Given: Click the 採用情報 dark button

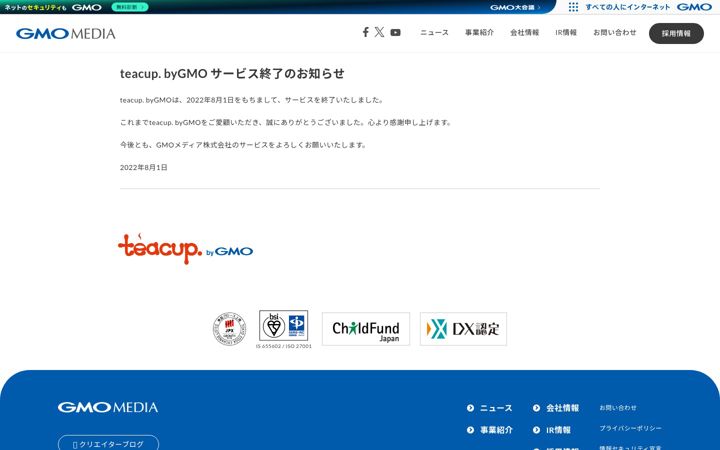Looking at the screenshot, I should pyautogui.click(x=676, y=33).
